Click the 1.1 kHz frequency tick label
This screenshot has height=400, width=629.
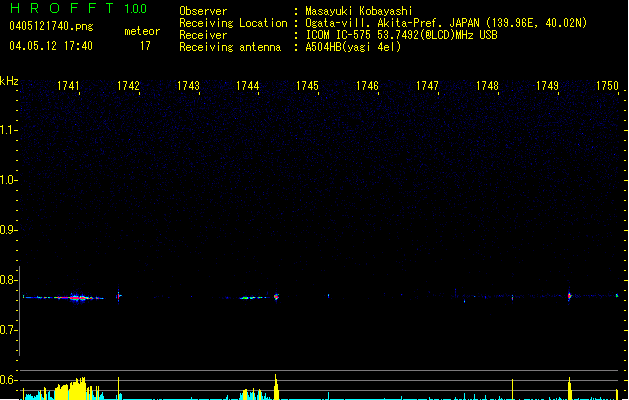[8, 130]
